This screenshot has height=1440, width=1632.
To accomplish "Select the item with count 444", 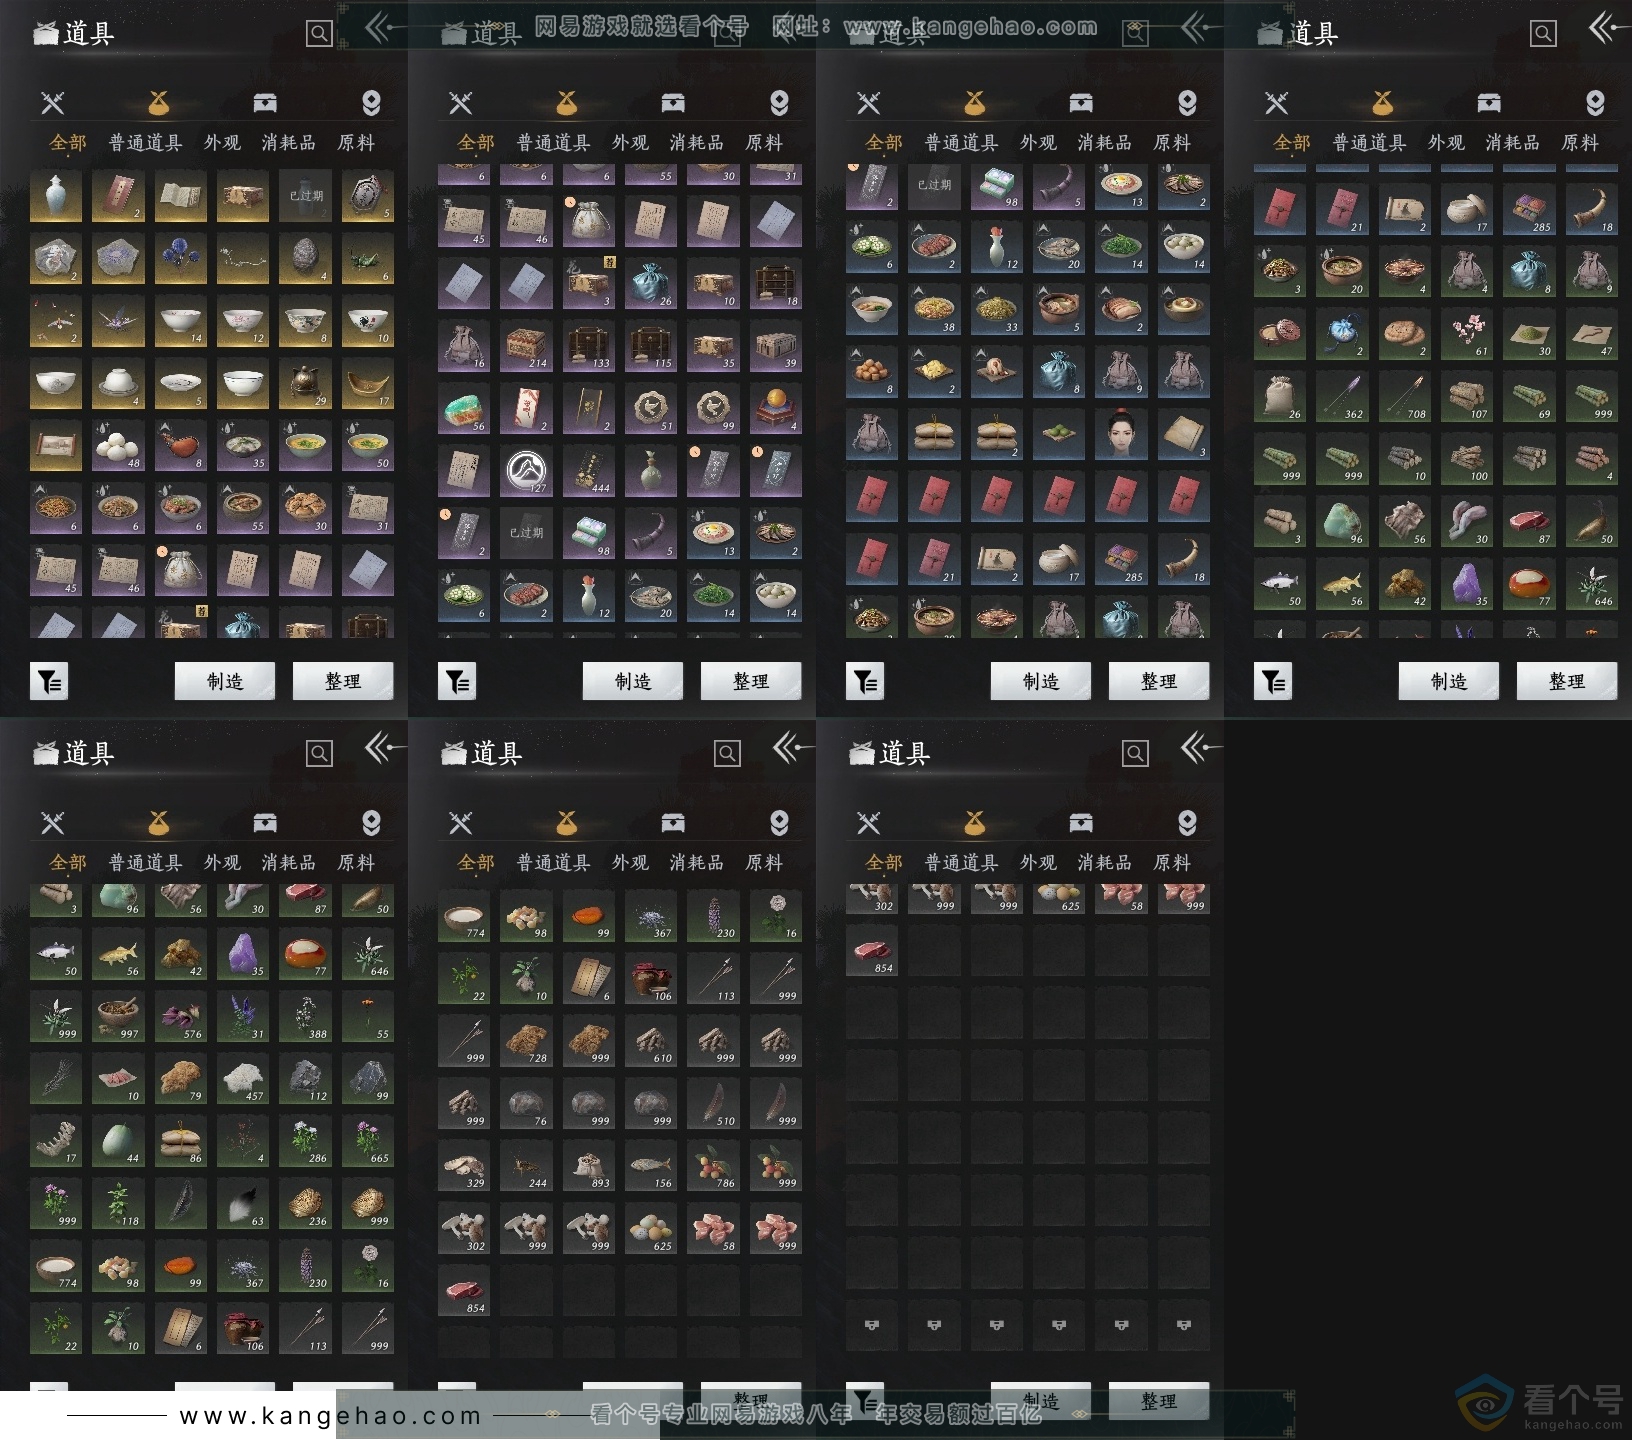I will click(x=588, y=471).
